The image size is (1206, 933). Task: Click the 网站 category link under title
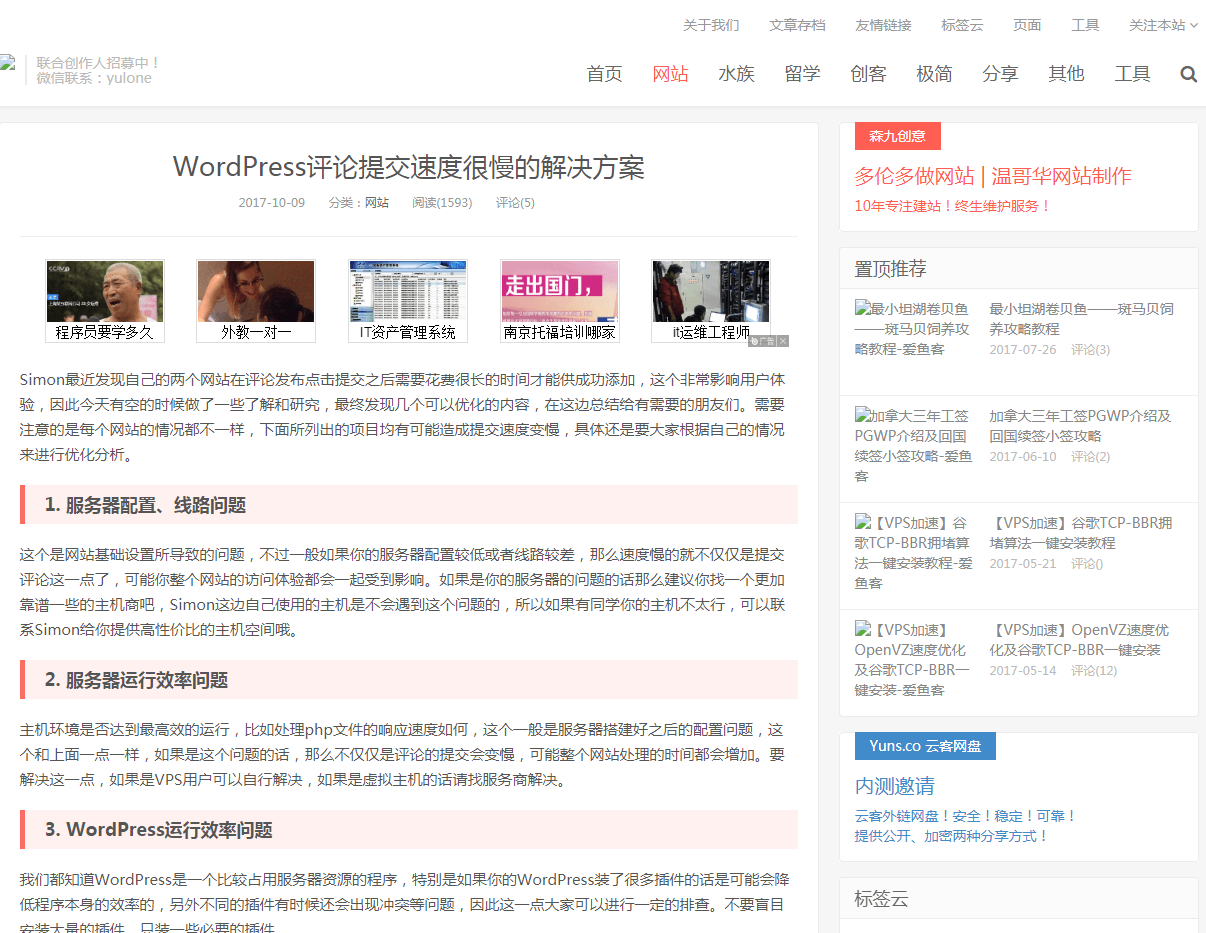point(376,202)
